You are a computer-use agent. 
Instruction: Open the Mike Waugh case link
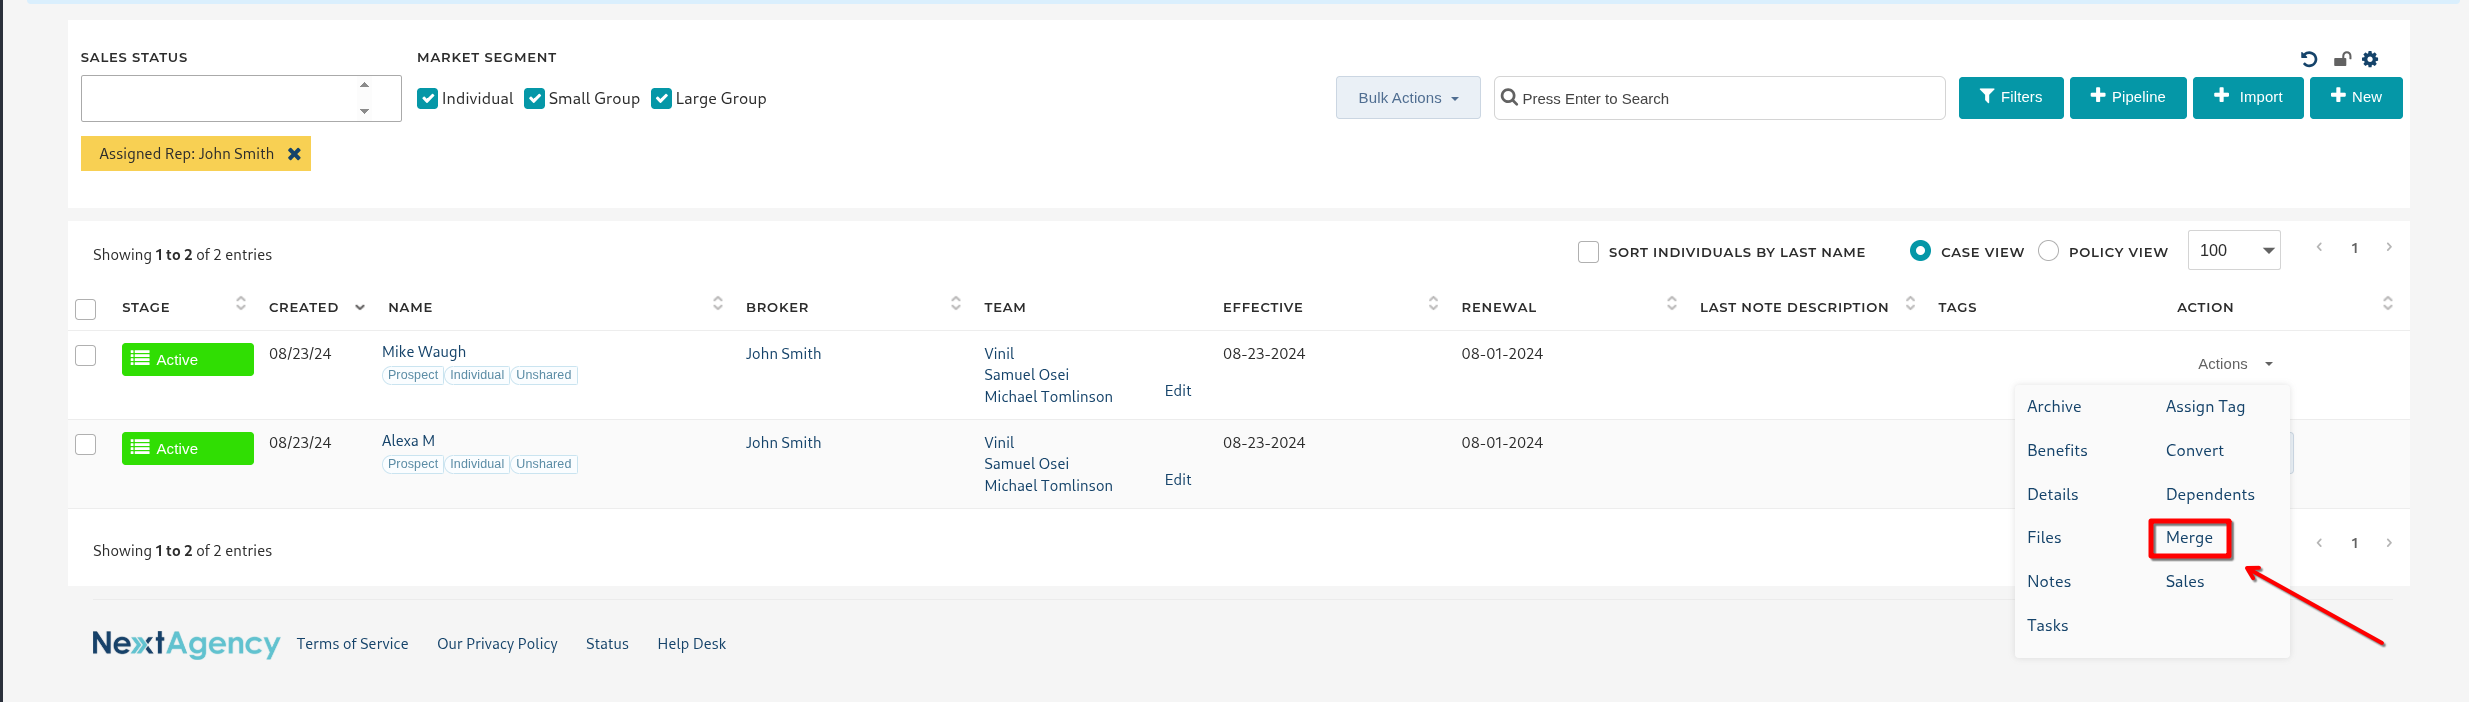click(424, 352)
